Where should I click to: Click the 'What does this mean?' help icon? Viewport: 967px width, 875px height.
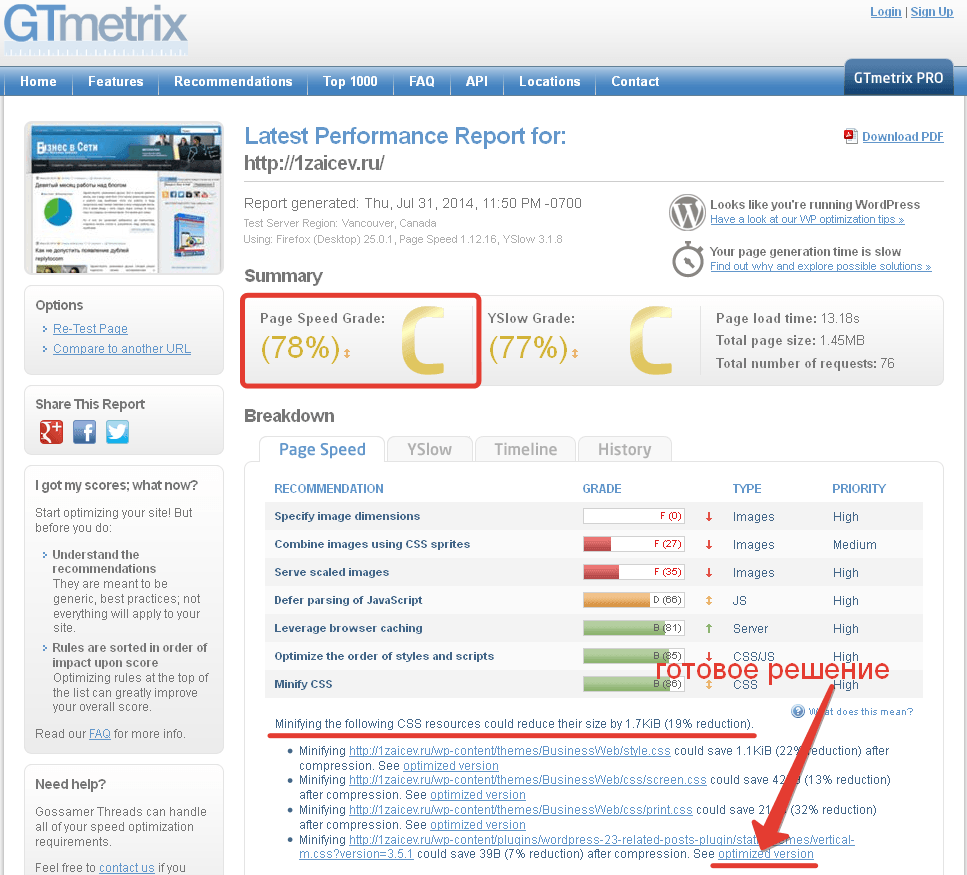(x=798, y=711)
